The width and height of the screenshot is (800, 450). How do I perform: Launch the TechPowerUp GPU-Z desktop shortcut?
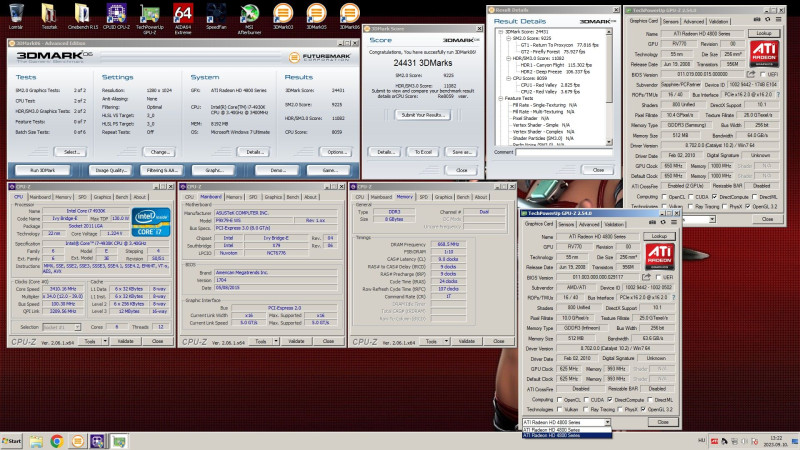(x=149, y=18)
